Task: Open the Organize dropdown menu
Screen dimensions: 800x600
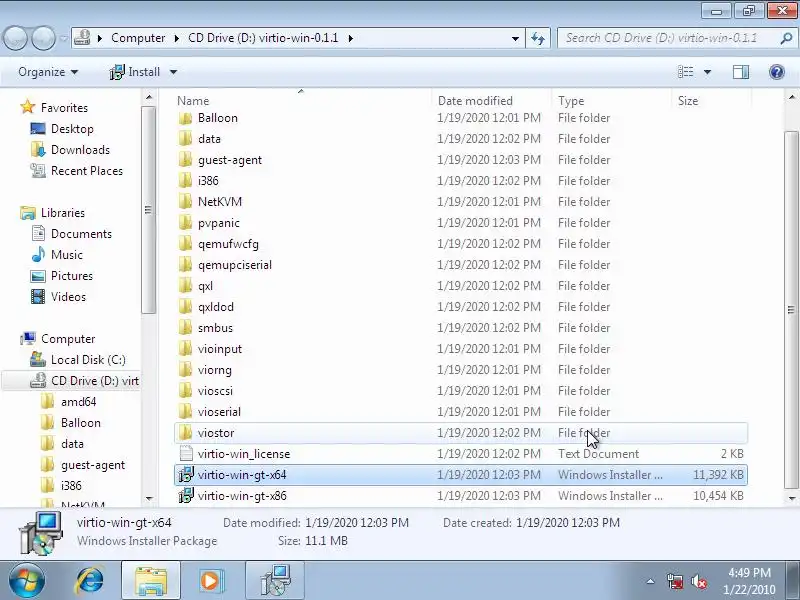Action: (x=48, y=72)
